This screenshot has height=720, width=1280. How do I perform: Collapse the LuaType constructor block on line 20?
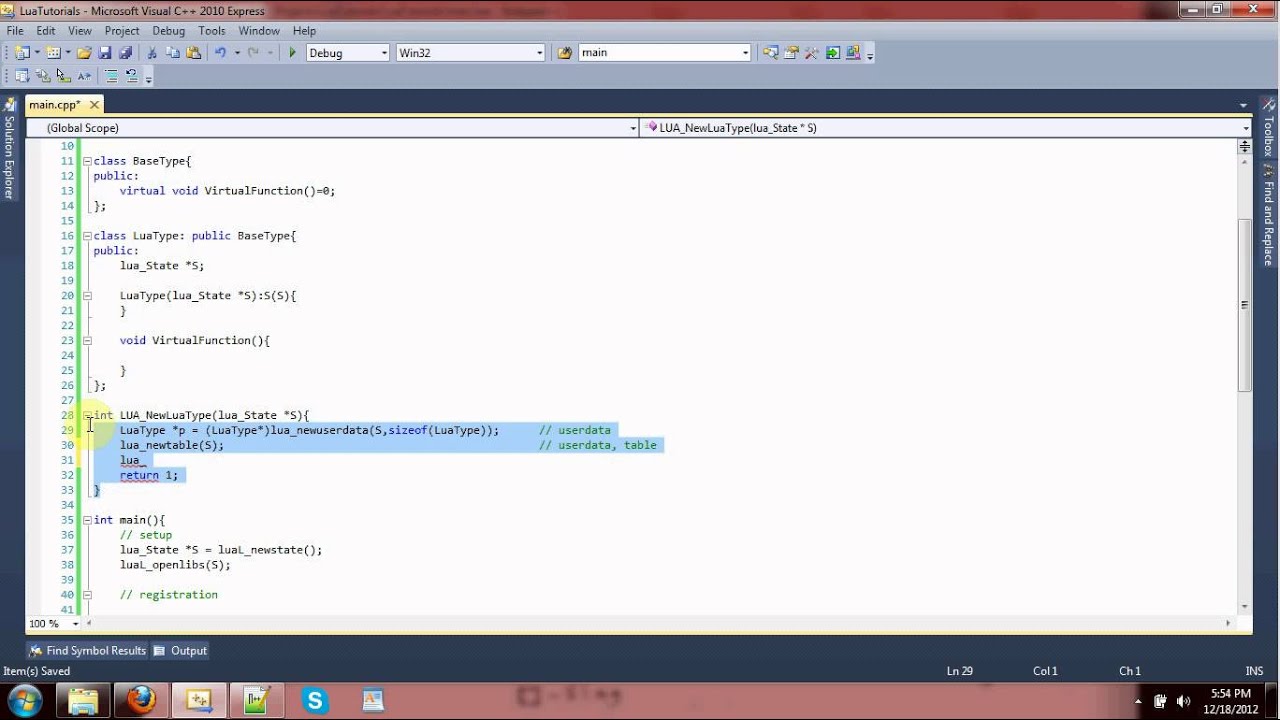tap(87, 296)
